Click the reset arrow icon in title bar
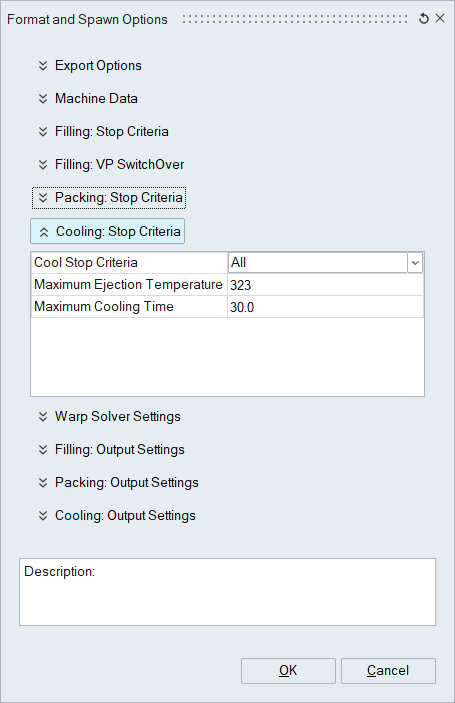This screenshot has height=703, width=455. click(x=423, y=19)
